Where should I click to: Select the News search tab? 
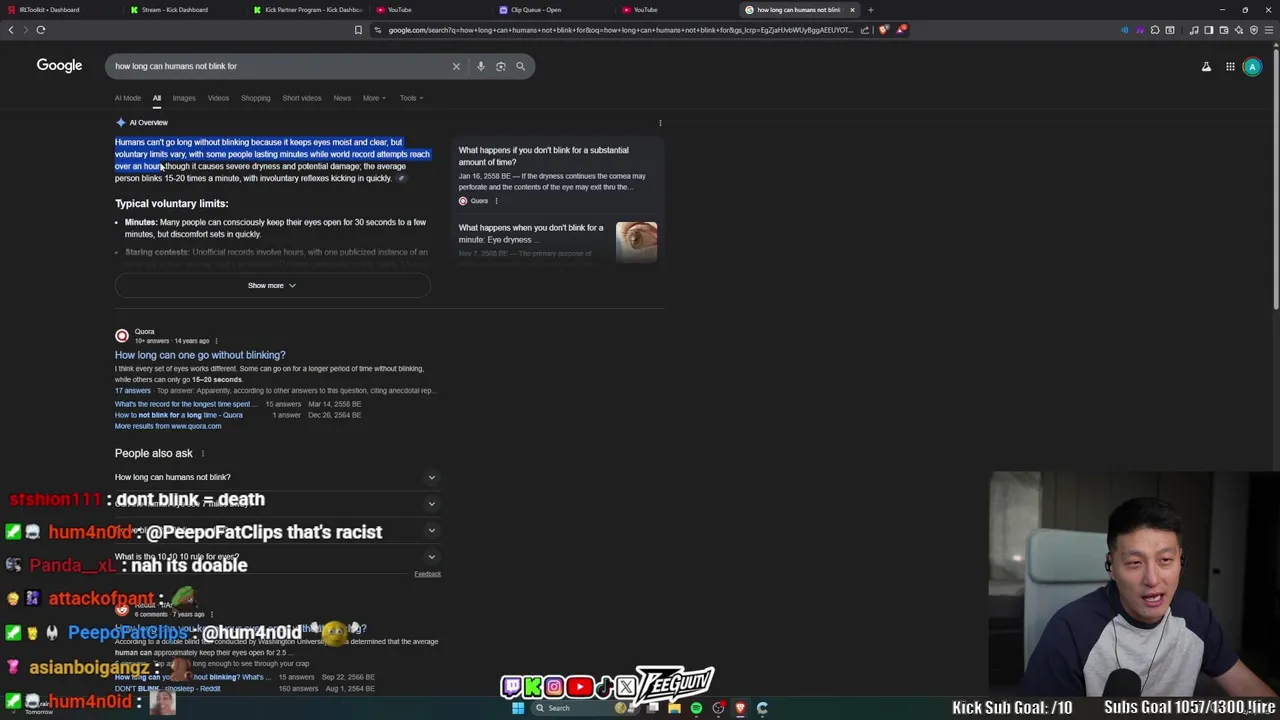tap(342, 98)
